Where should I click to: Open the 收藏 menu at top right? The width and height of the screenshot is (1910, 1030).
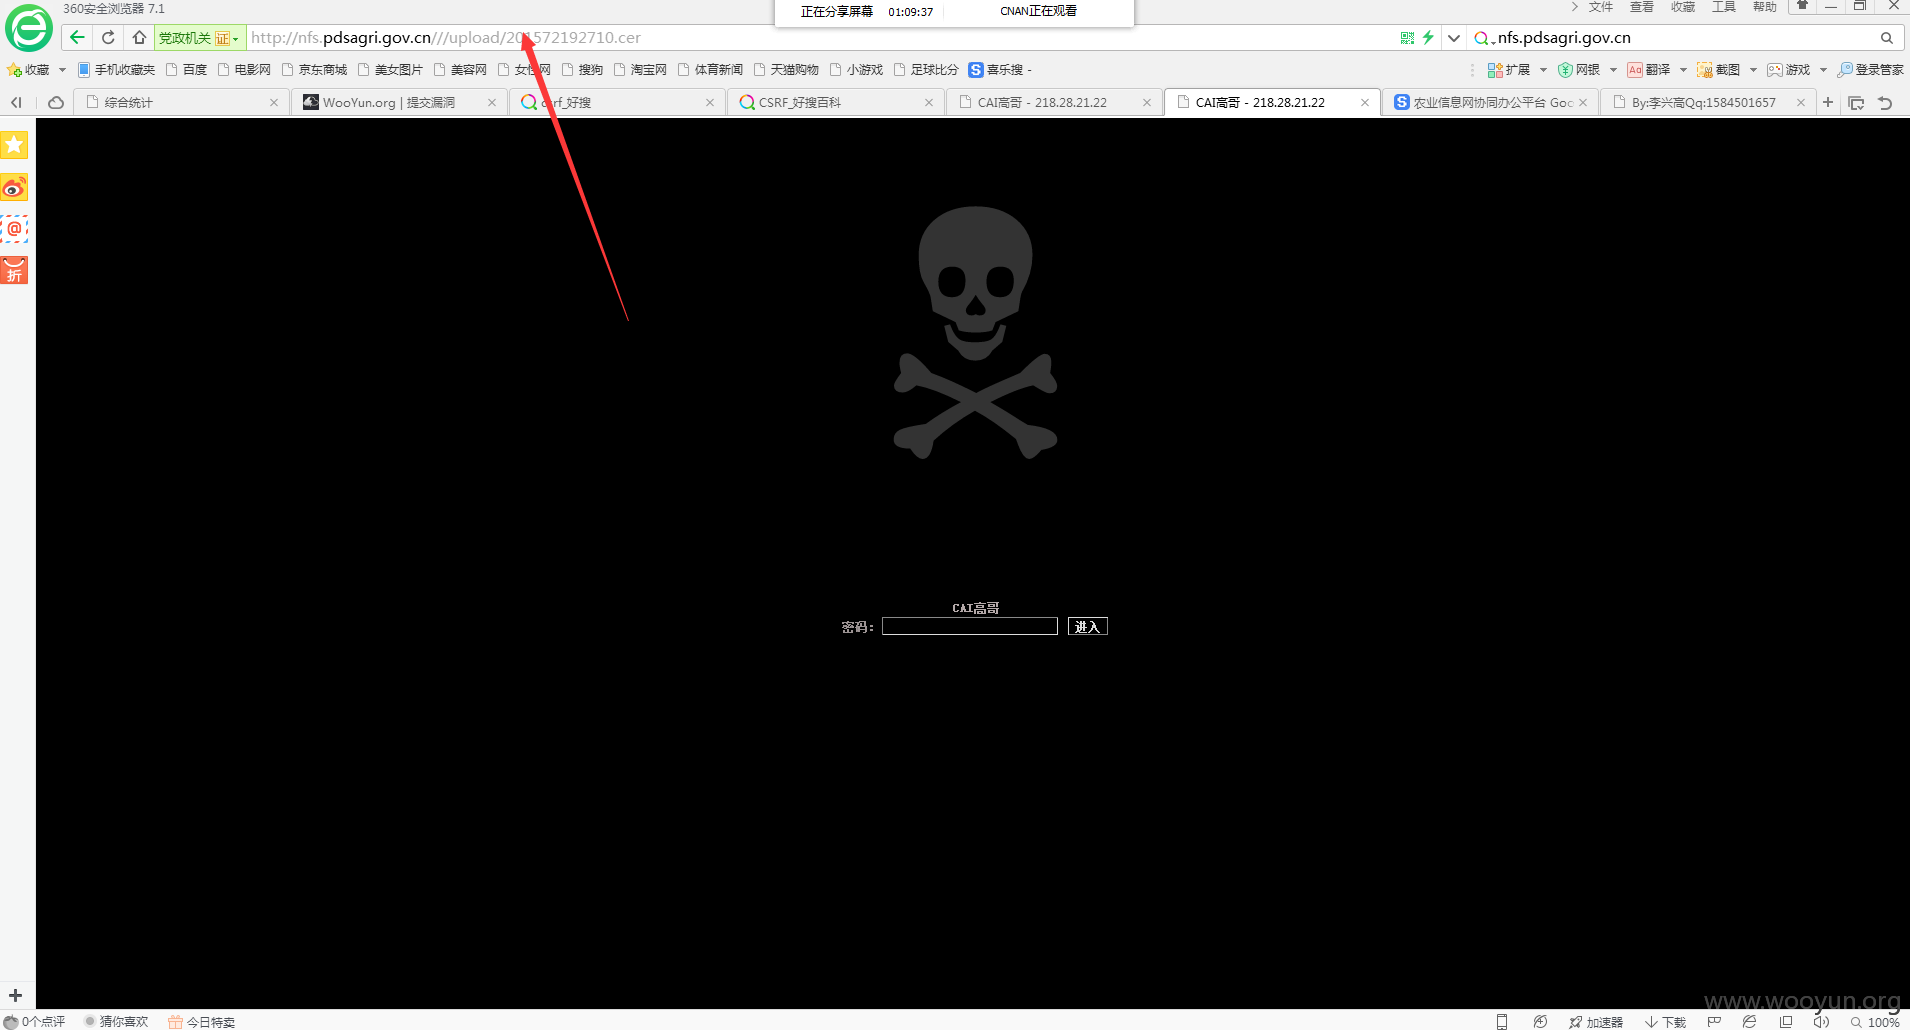(x=1683, y=7)
